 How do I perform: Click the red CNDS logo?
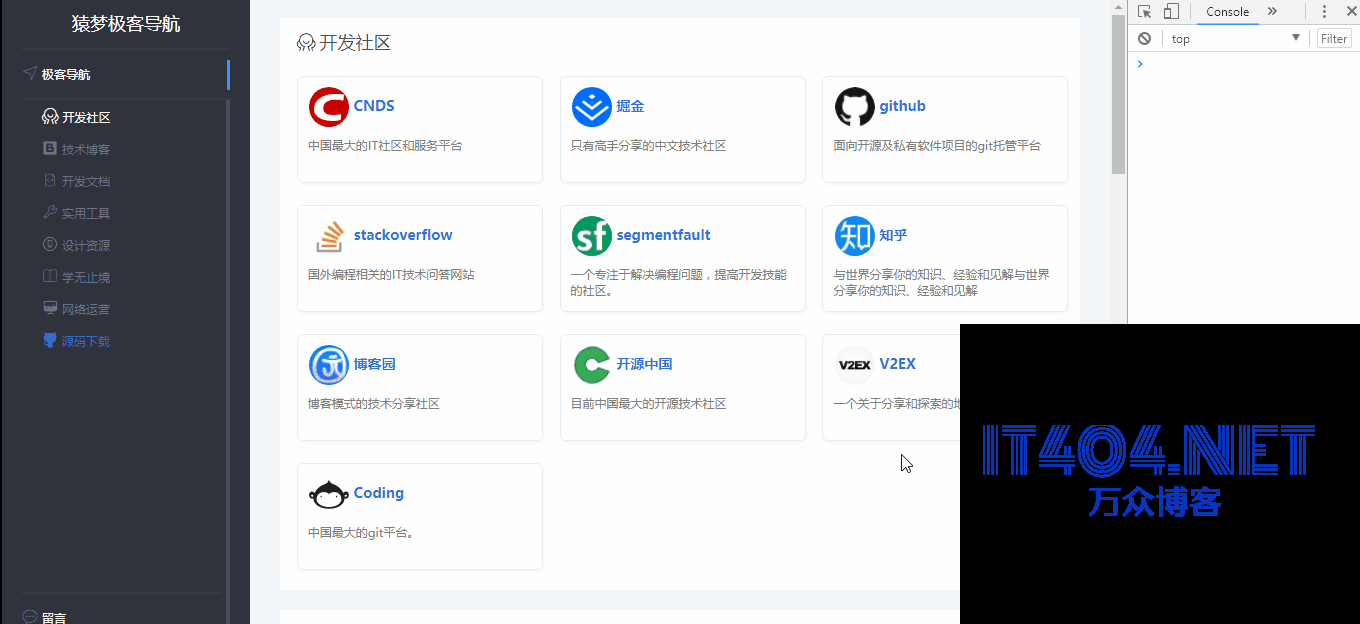[x=328, y=107]
